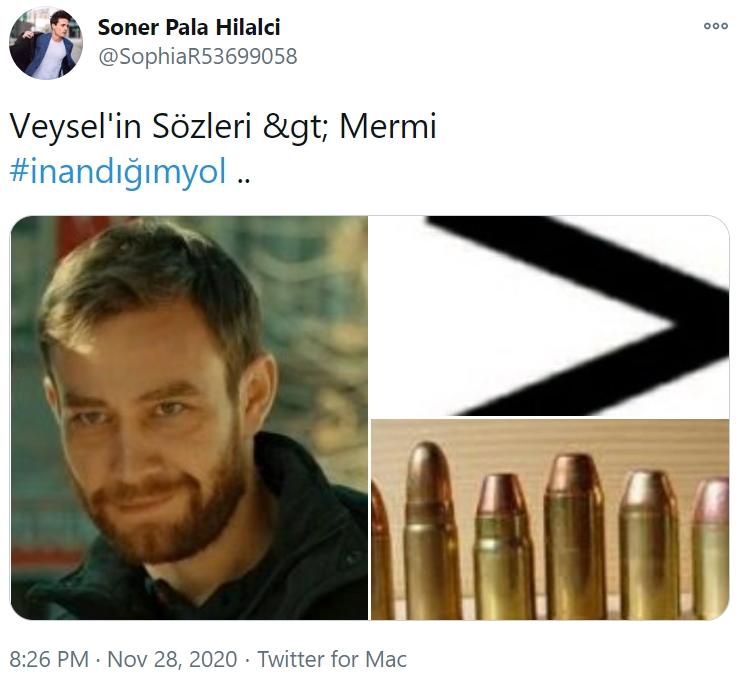
Task: Open the three-dot more options menu
Action: [x=715, y=26]
